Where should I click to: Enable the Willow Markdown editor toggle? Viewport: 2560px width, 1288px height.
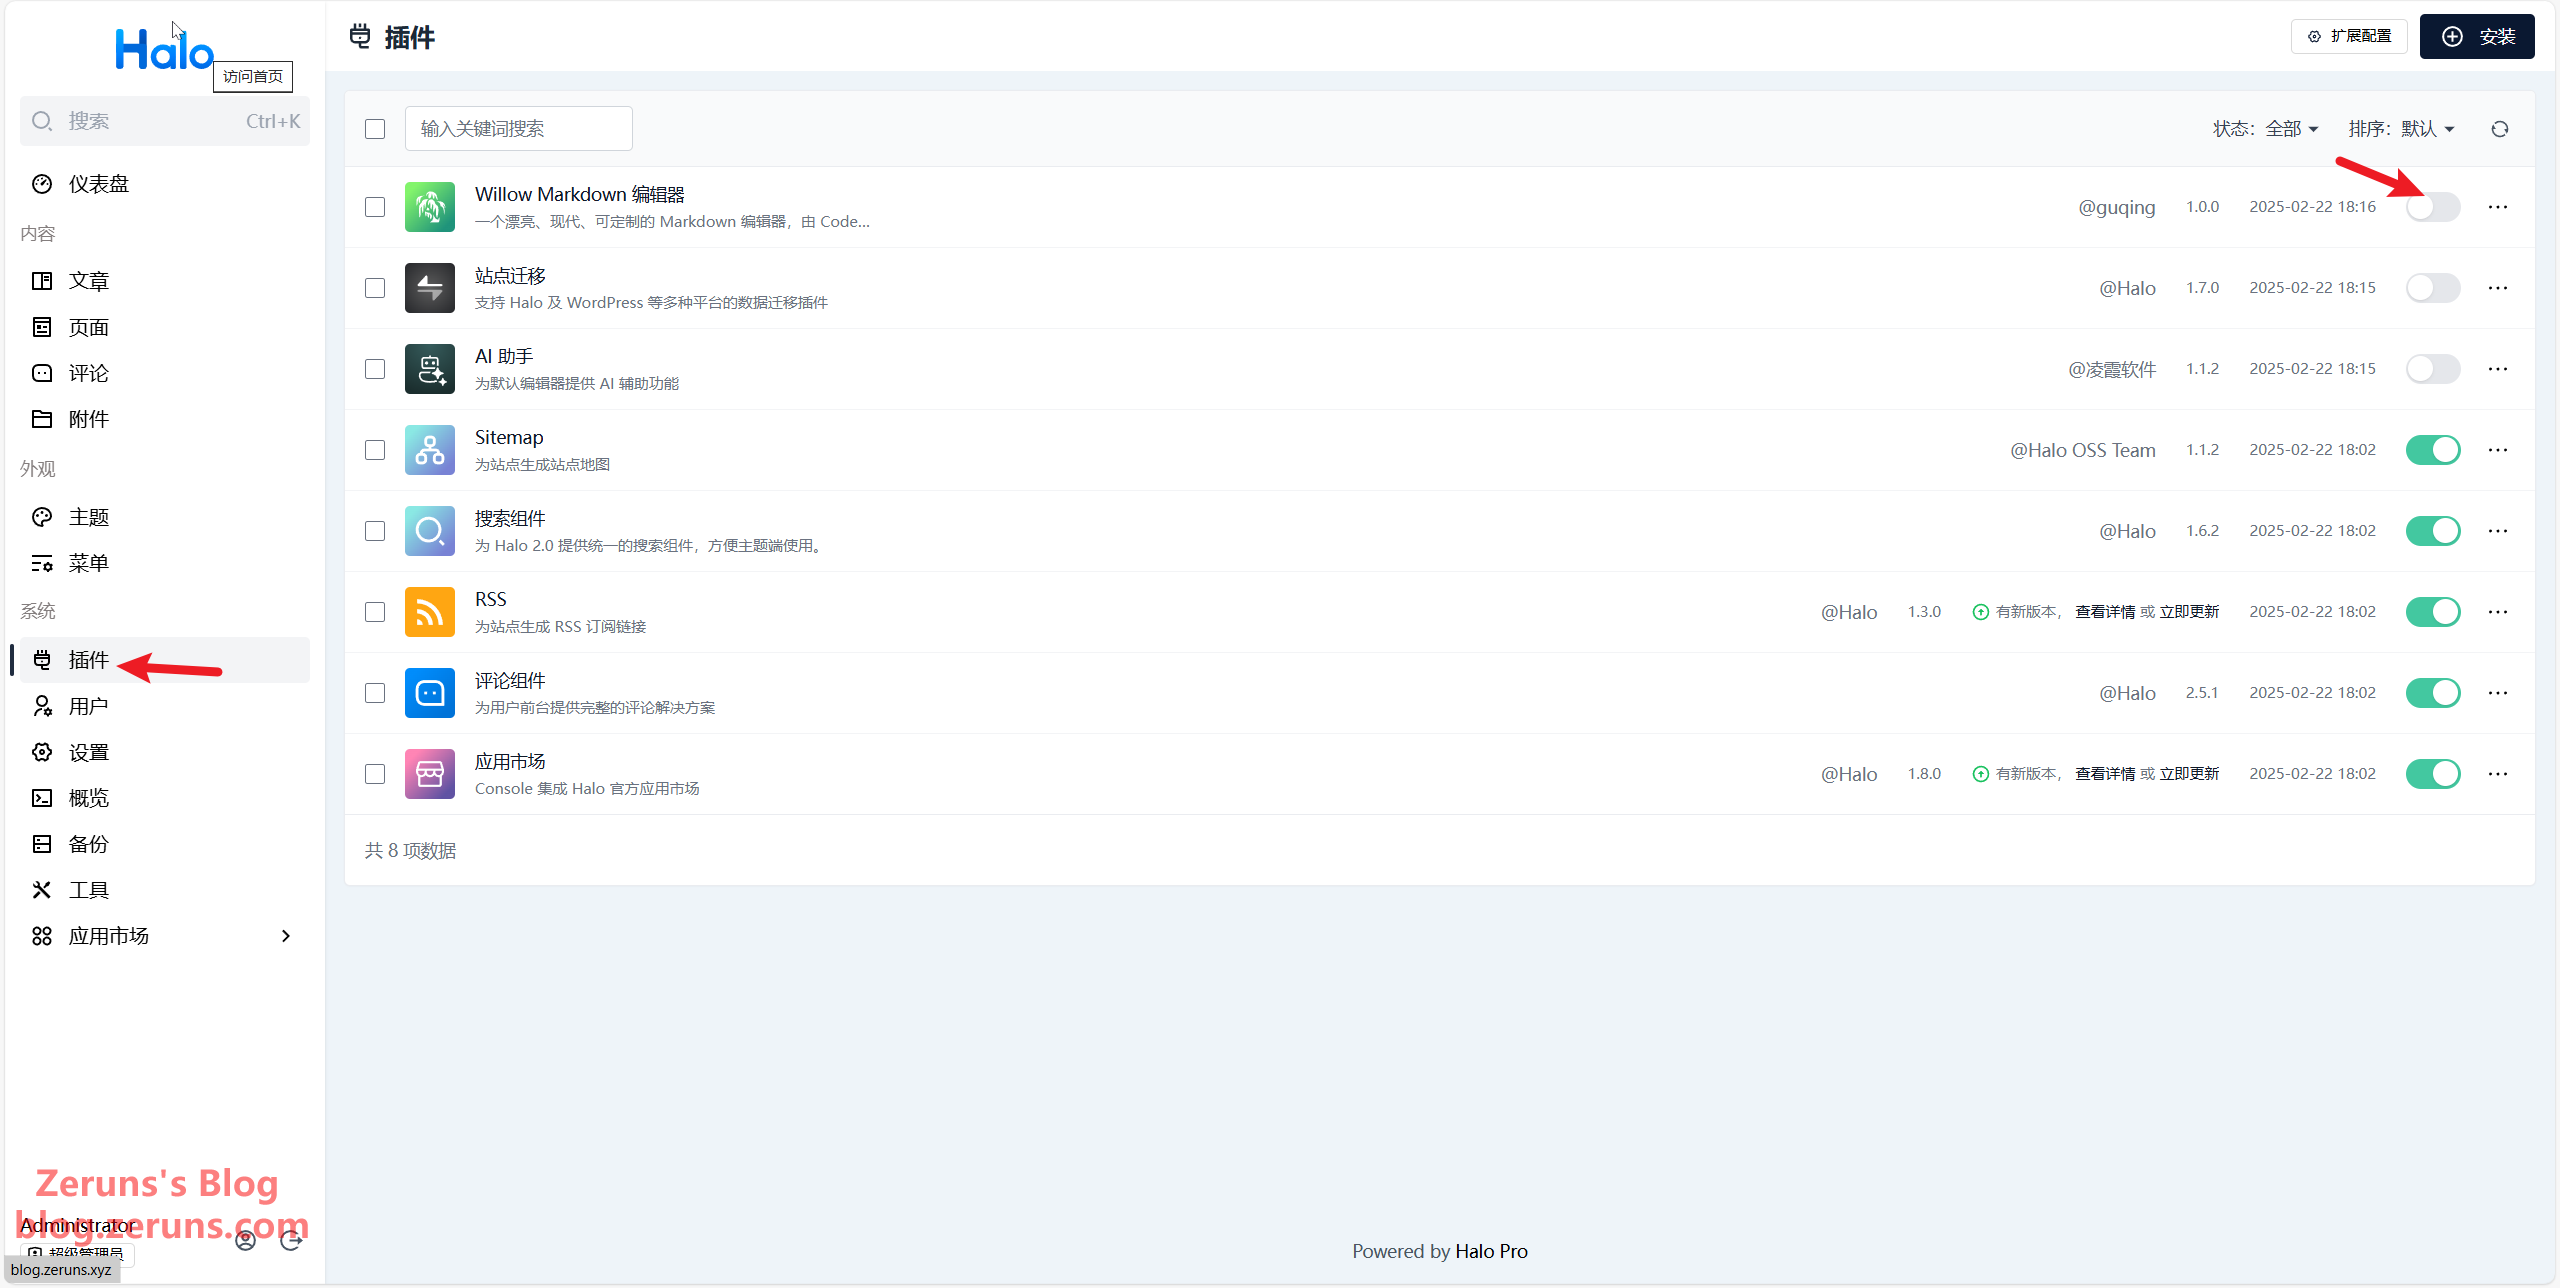2432,207
